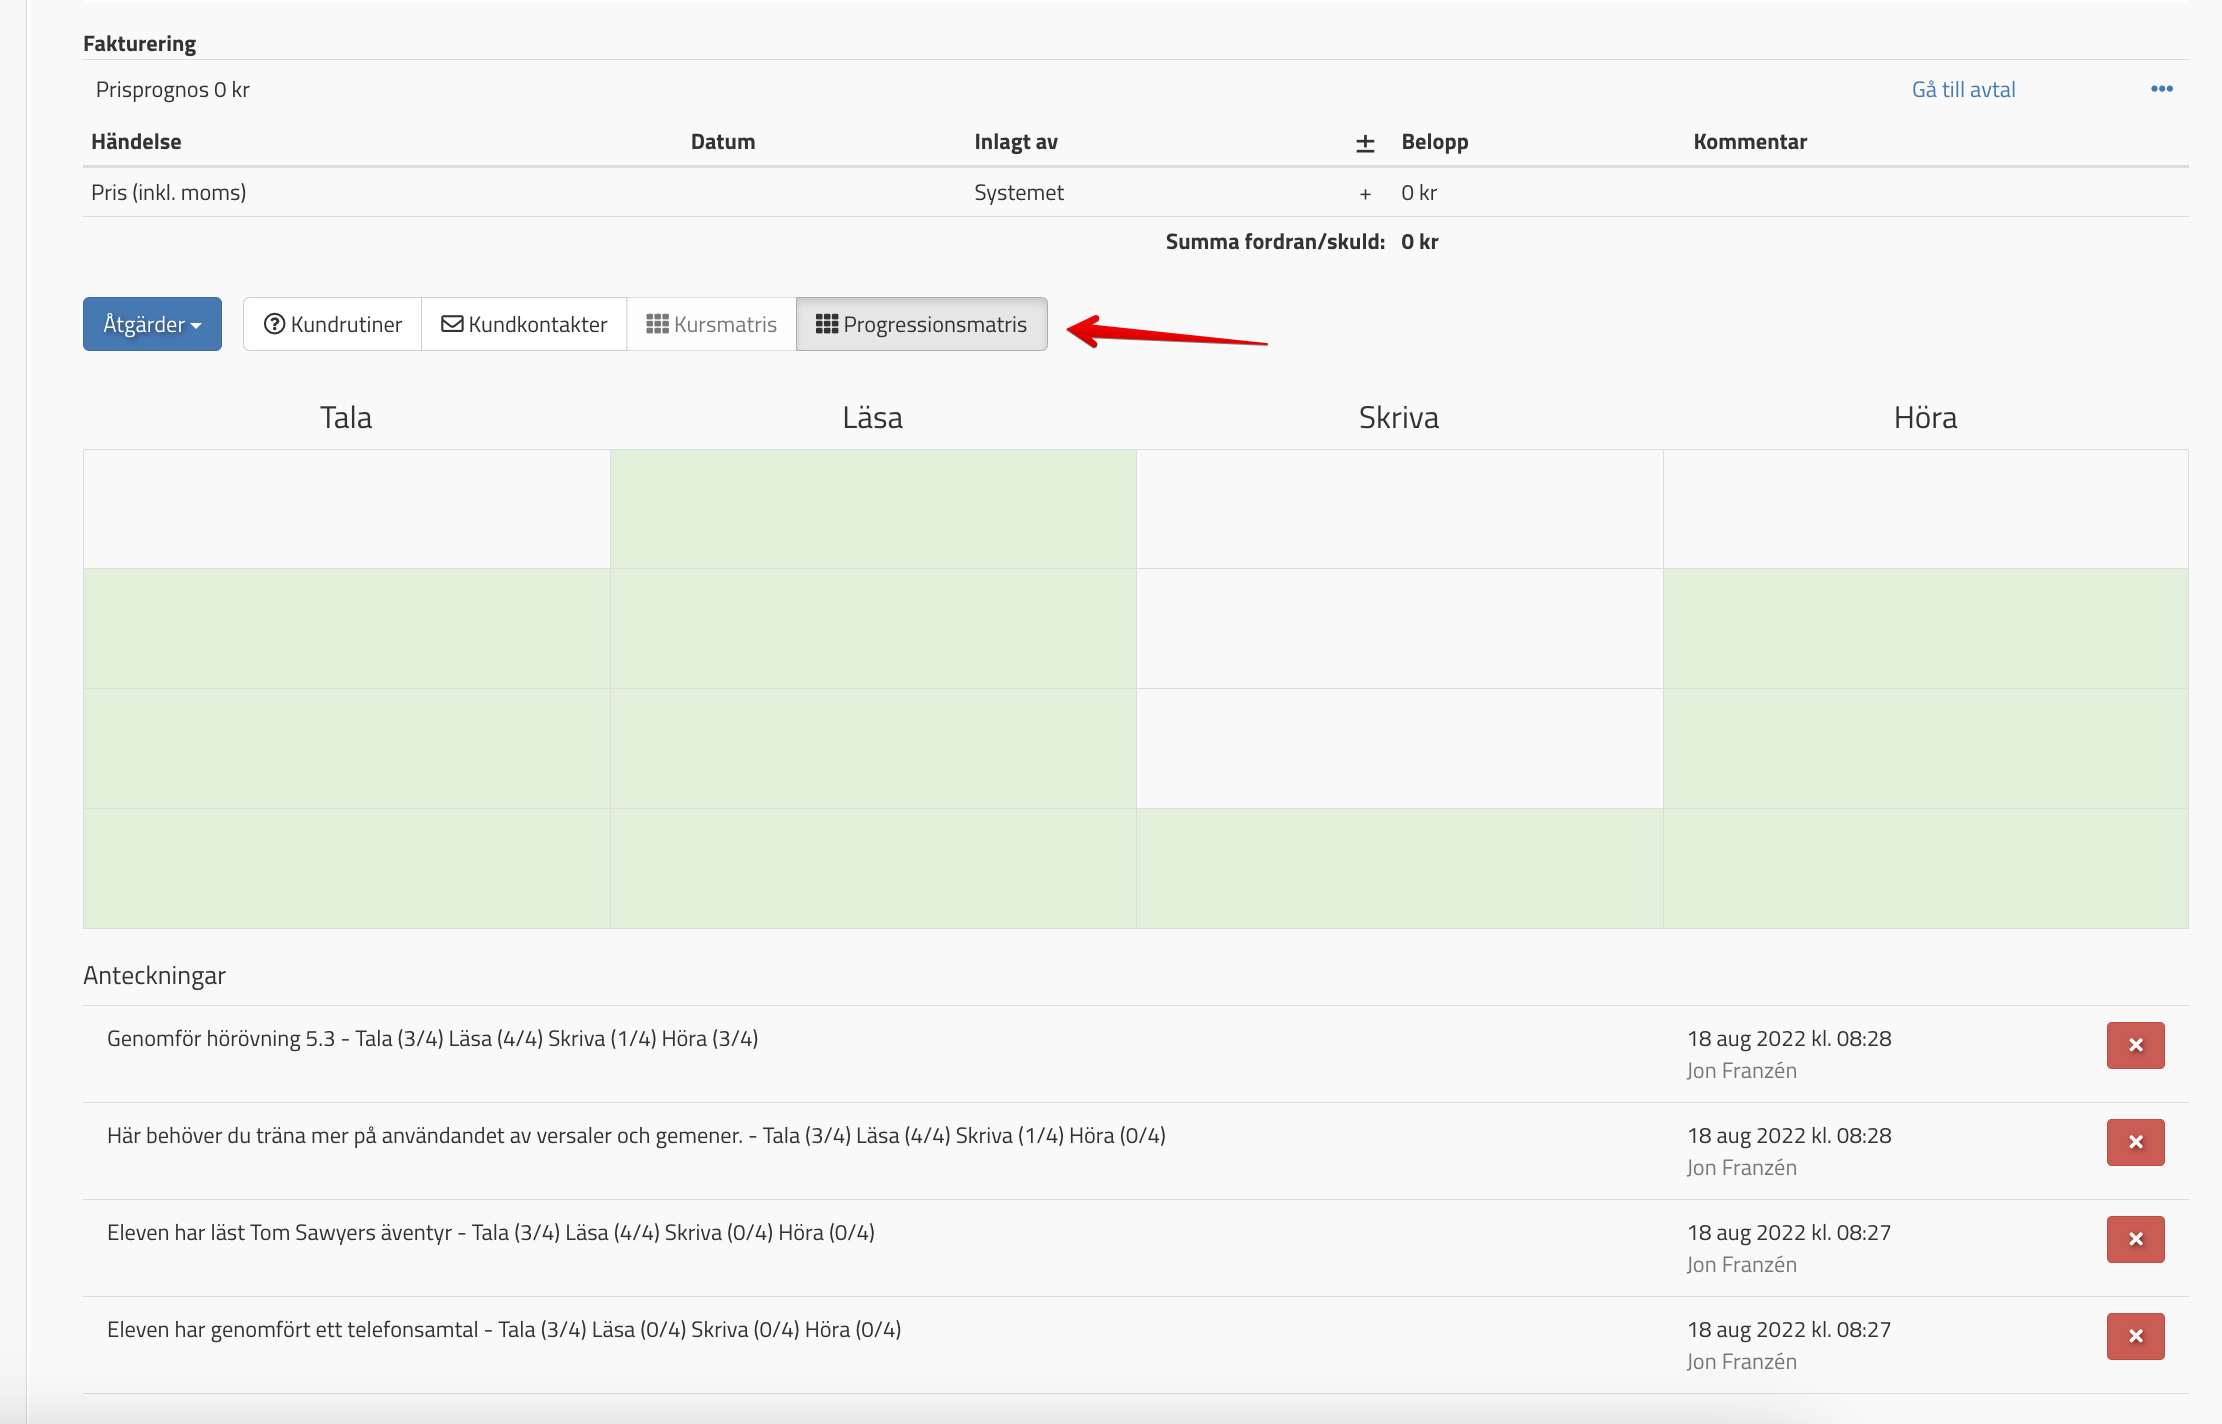Toggle the top empty cell under Höra
Image resolution: width=2222 pixels, height=1424 pixels.
click(1925, 509)
